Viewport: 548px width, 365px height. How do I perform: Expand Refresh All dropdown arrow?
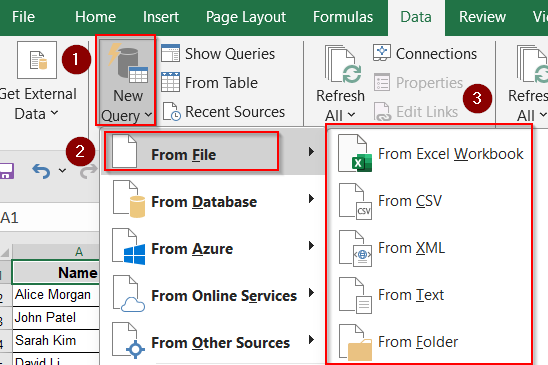coord(352,114)
